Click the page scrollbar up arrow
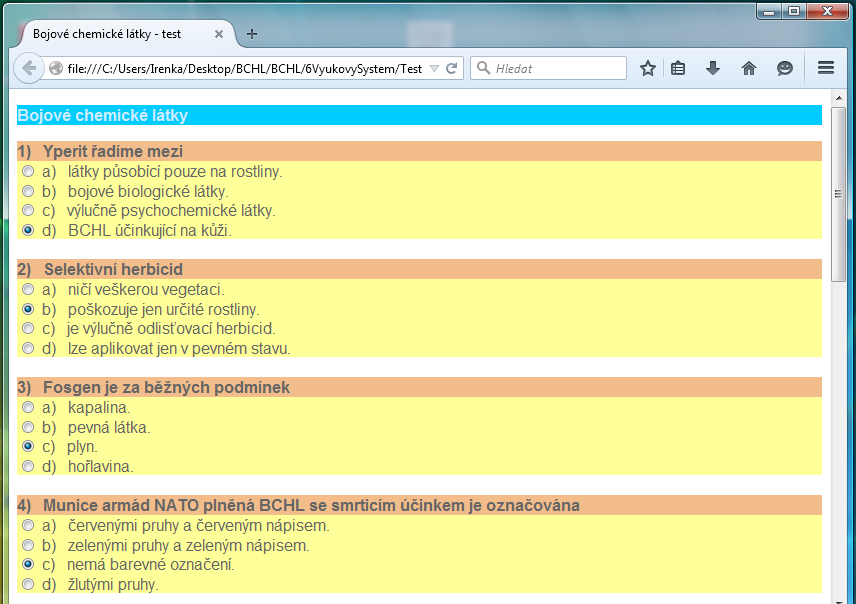Viewport: 856px width, 604px height. click(x=839, y=98)
